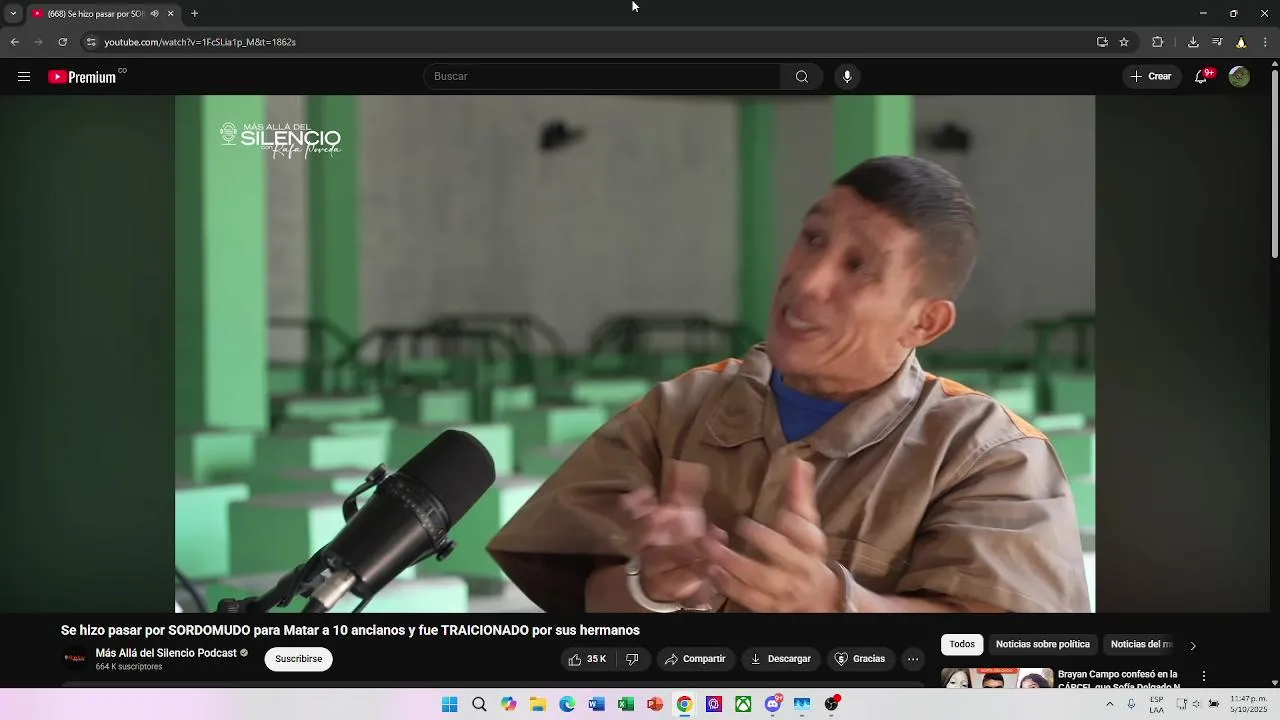1280x720 pixels.
Task: Open the Crear create menu
Action: [x=1151, y=77]
